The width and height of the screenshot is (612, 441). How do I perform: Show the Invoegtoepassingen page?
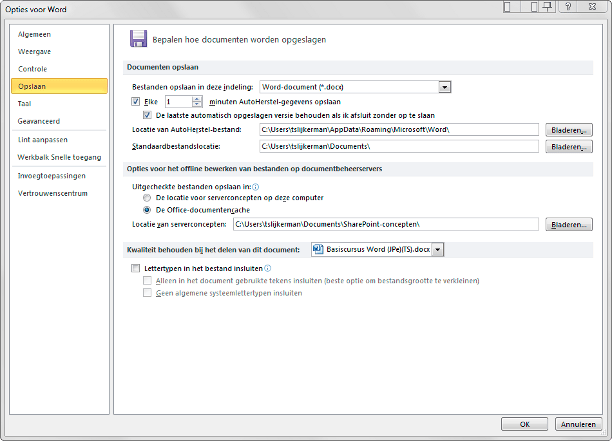52,176
